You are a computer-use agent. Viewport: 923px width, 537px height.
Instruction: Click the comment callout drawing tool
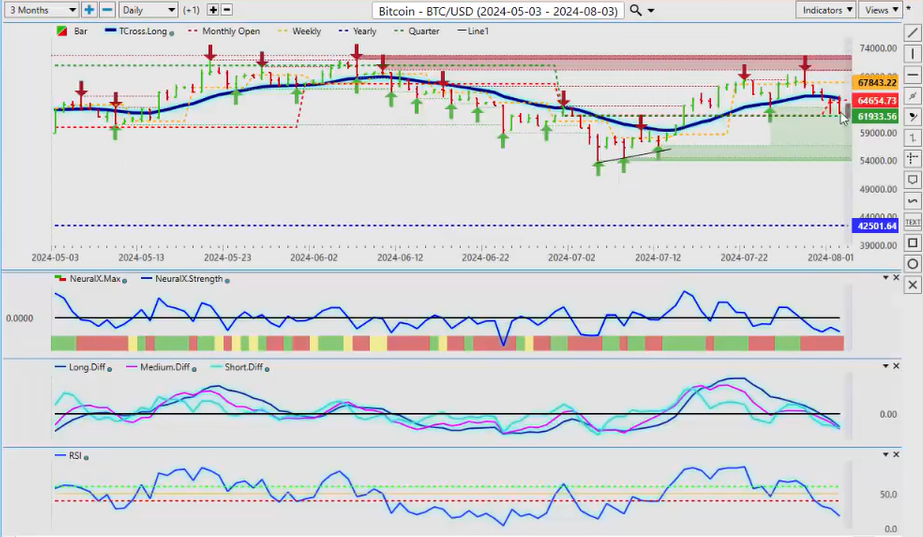tap(912, 180)
